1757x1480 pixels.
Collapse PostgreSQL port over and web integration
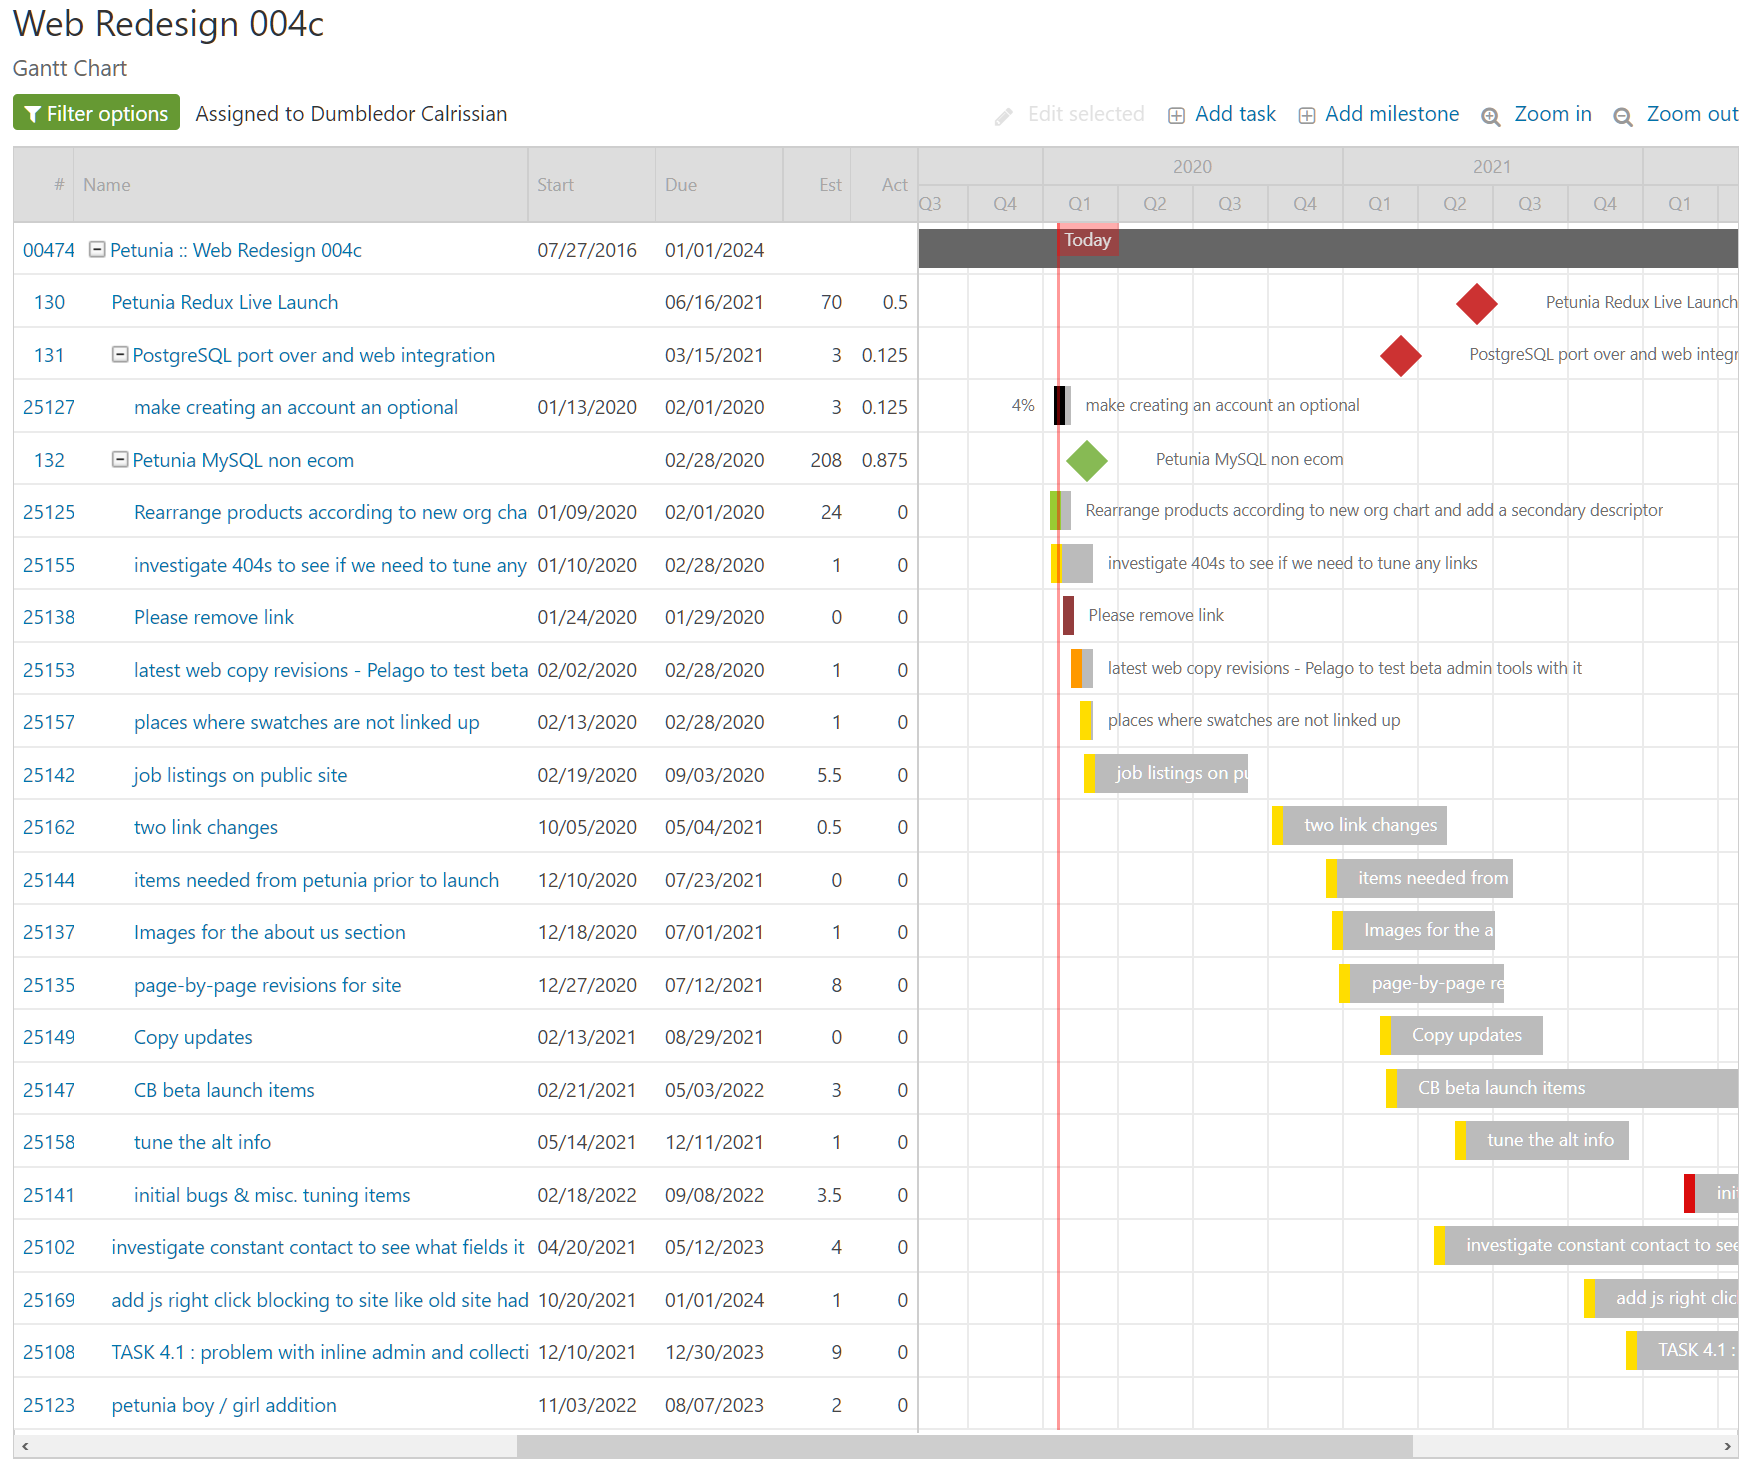[119, 354]
